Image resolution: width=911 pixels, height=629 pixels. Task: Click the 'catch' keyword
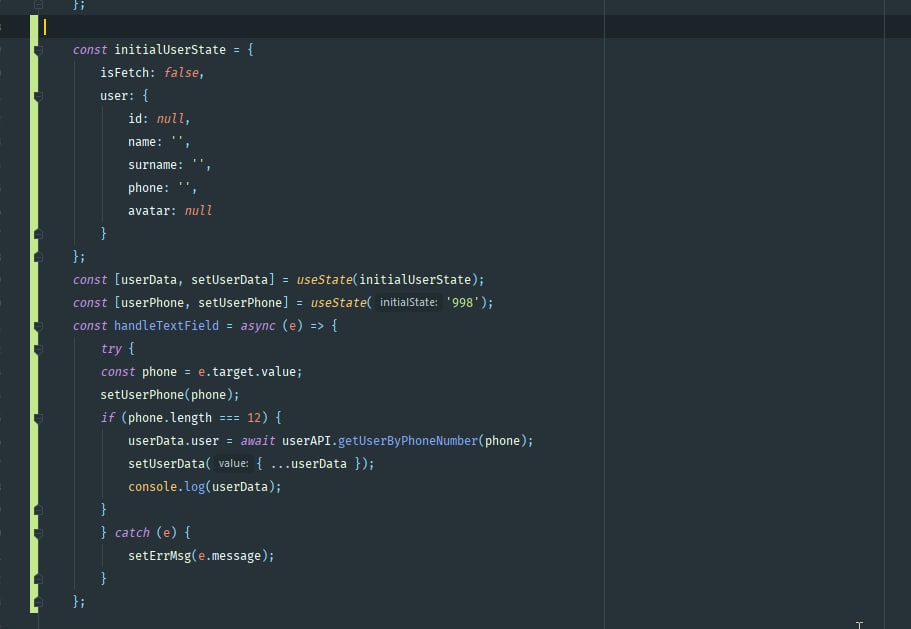[132, 533]
